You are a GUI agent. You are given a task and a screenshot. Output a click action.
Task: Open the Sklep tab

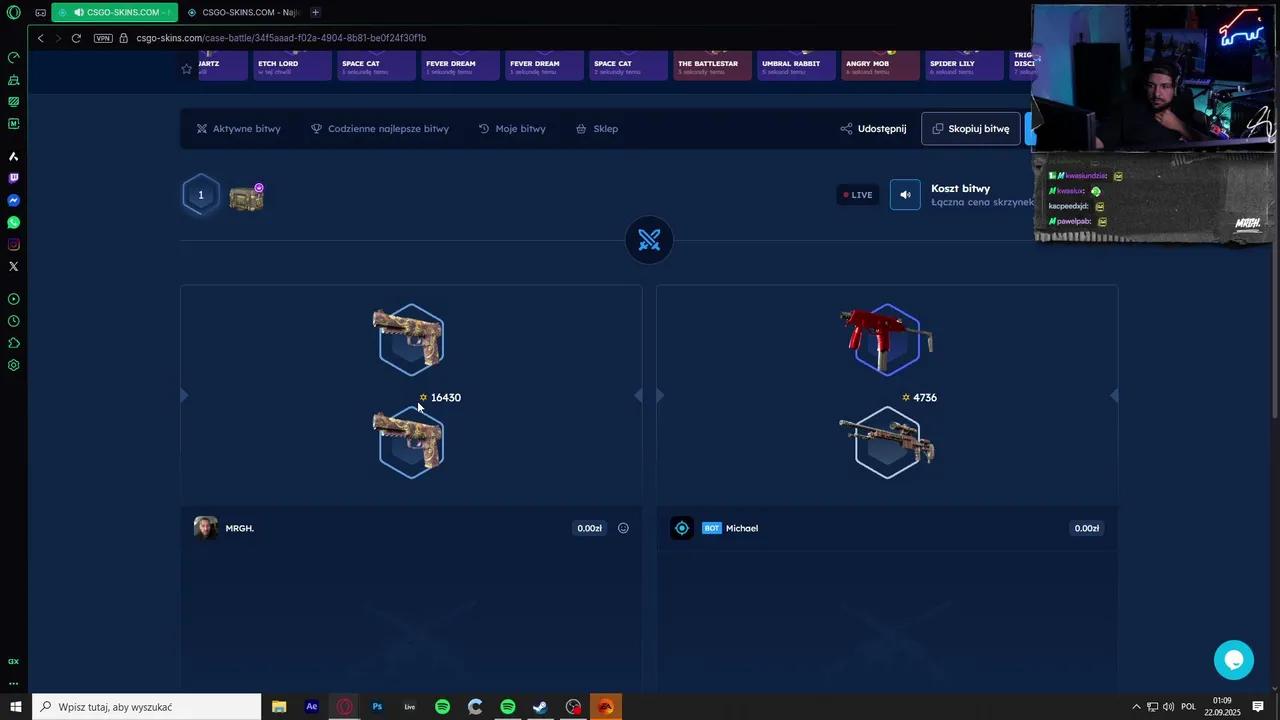point(597,129)
